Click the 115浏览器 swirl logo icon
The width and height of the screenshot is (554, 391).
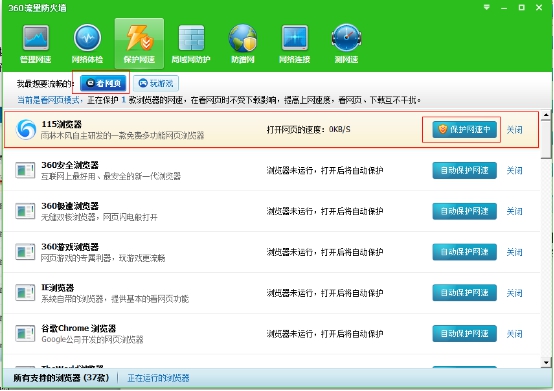click(x=26, y=130)
